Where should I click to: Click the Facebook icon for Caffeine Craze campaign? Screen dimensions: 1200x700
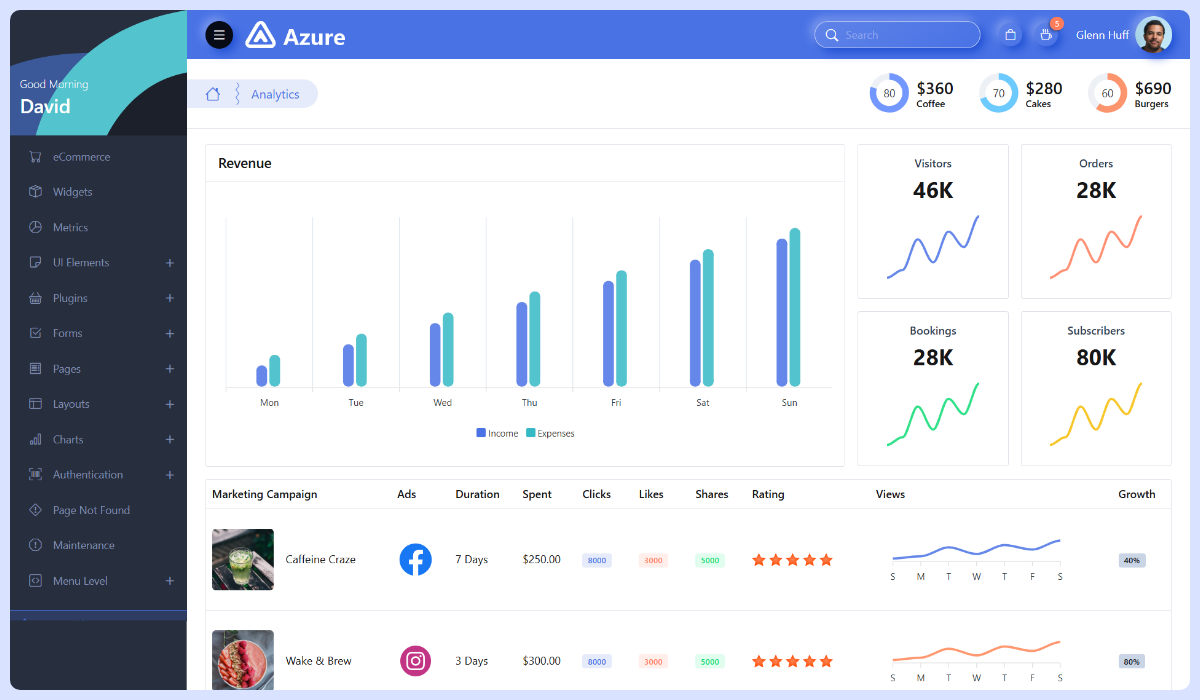click(415, 560)
